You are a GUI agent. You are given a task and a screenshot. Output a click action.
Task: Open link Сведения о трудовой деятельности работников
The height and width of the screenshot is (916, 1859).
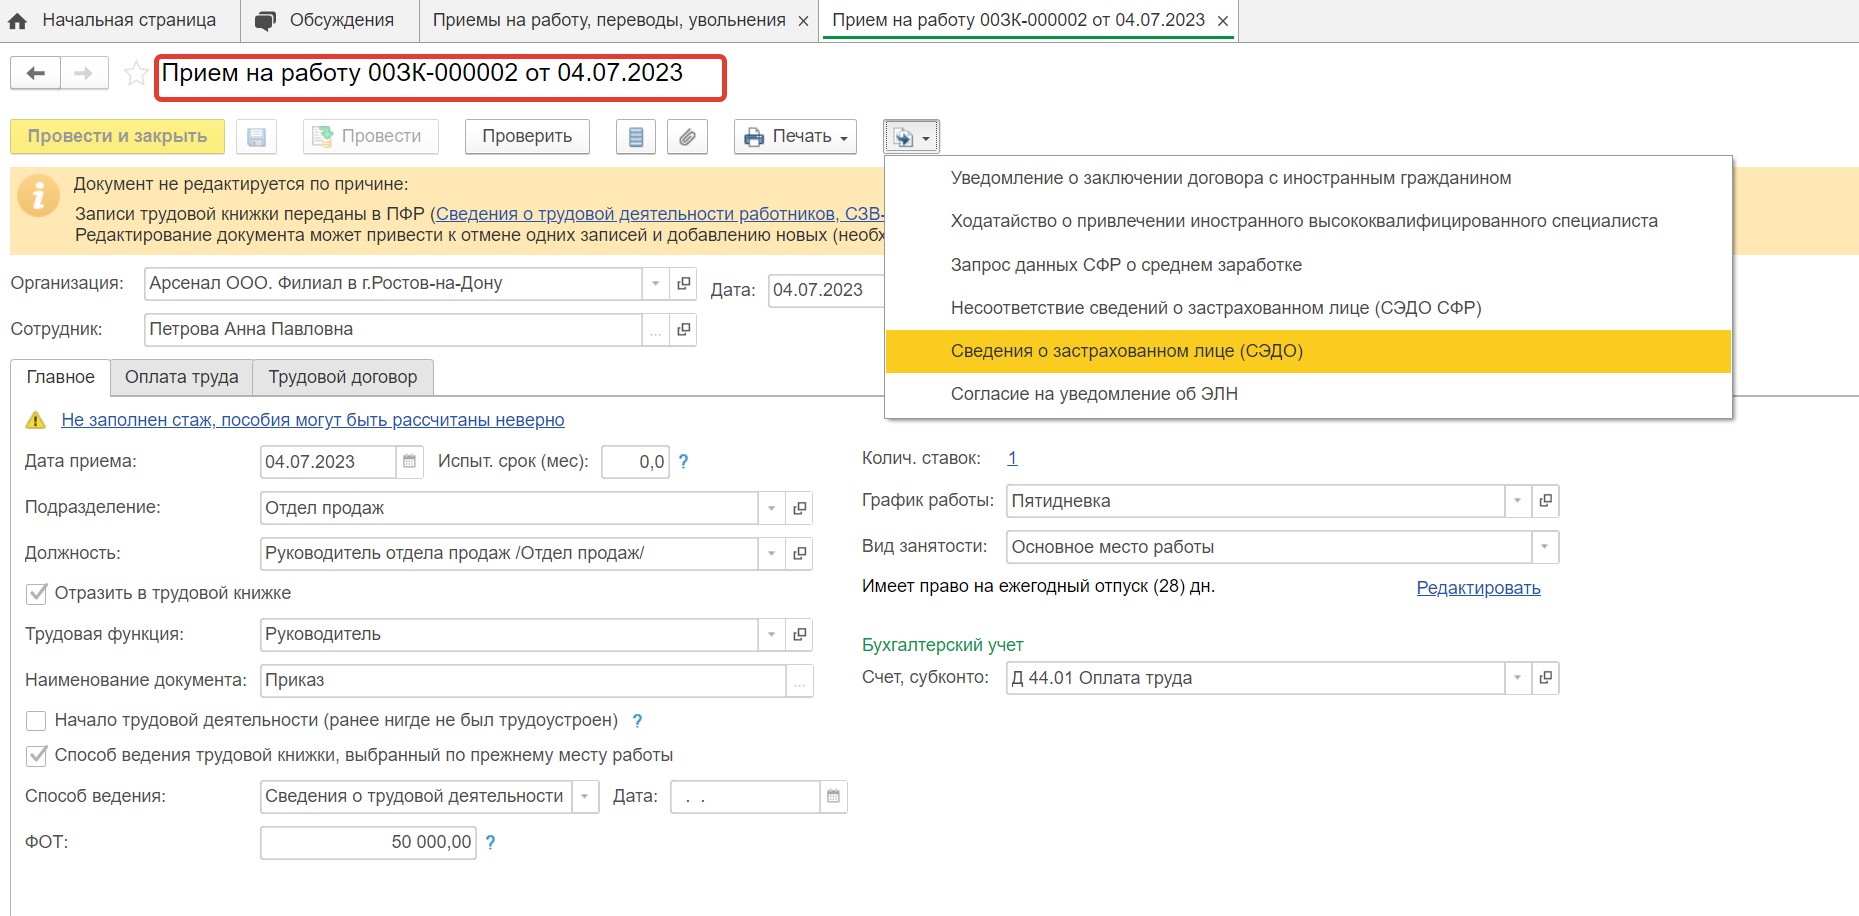click(659, 214)
